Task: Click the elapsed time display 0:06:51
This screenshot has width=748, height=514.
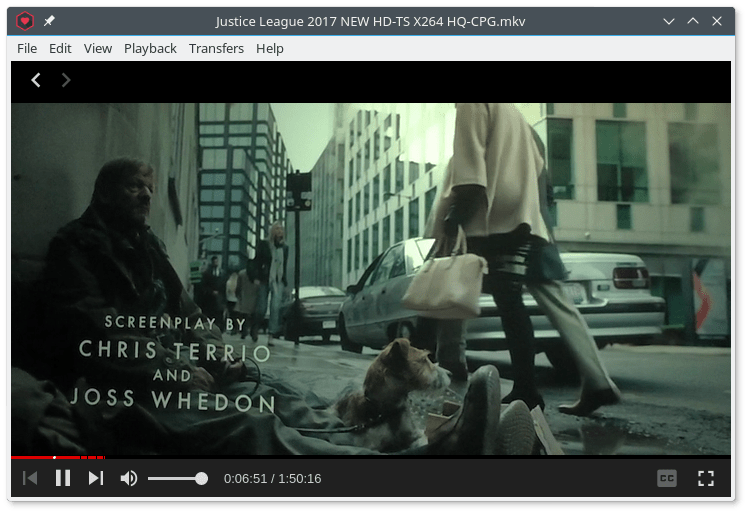Action: (245, 478)
